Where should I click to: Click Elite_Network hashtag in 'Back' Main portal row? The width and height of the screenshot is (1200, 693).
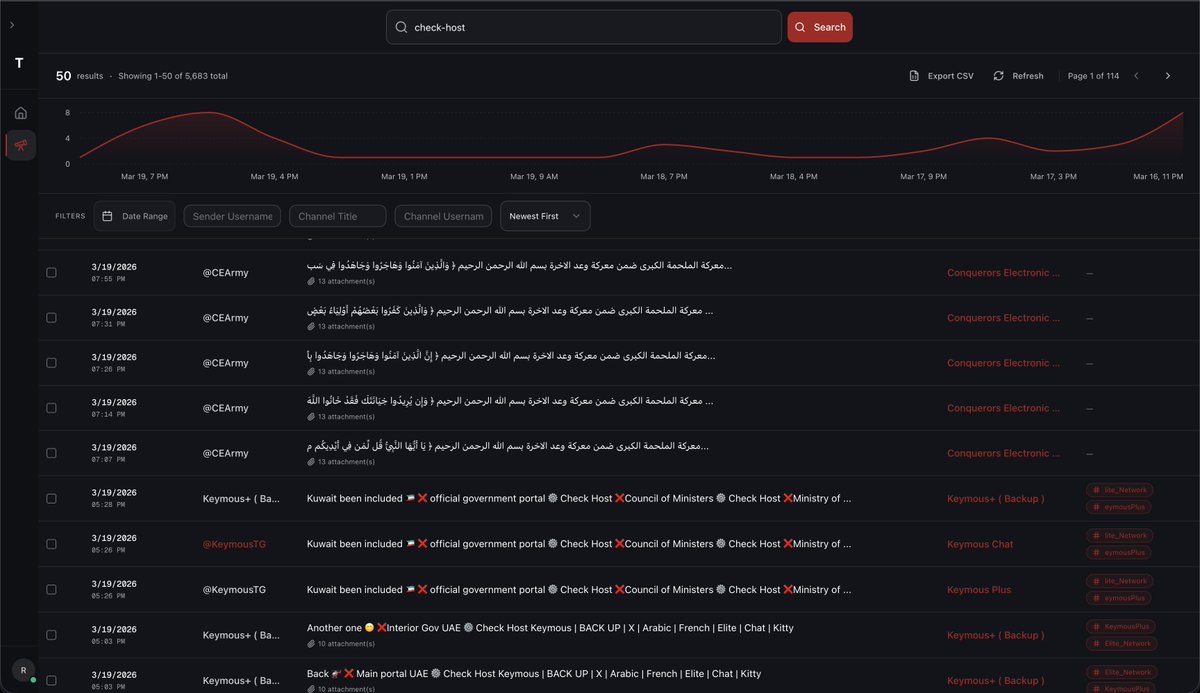[1120, 672]
